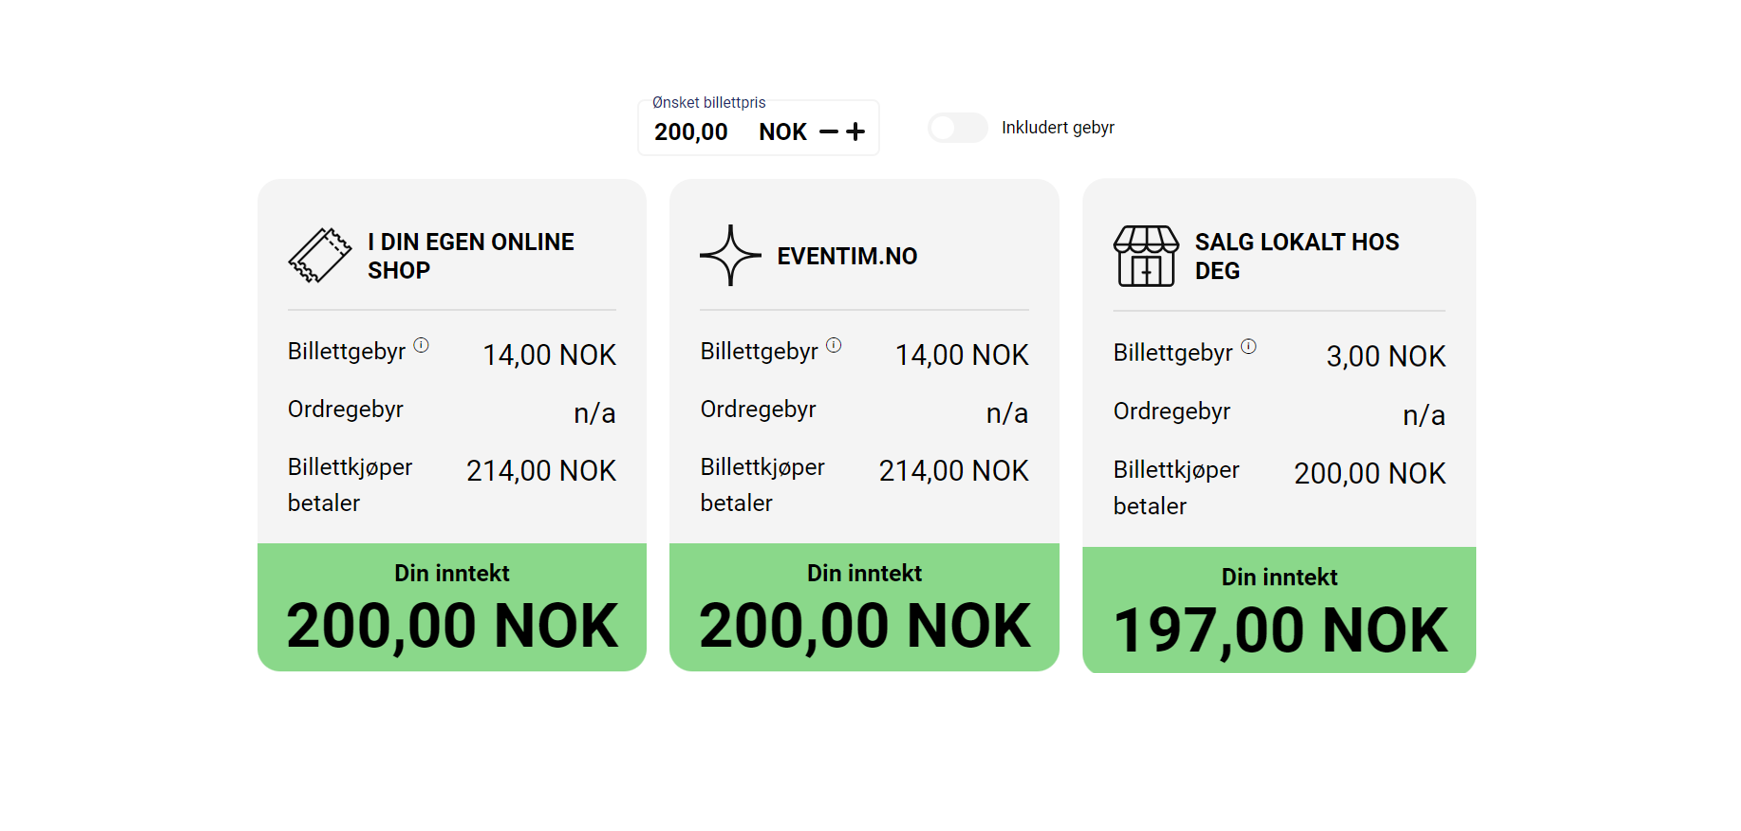The width and height of the screenshot is (1741, 831).
Task: Open Billettgebyr info icon in online shop card
Action: coord(421,345)
